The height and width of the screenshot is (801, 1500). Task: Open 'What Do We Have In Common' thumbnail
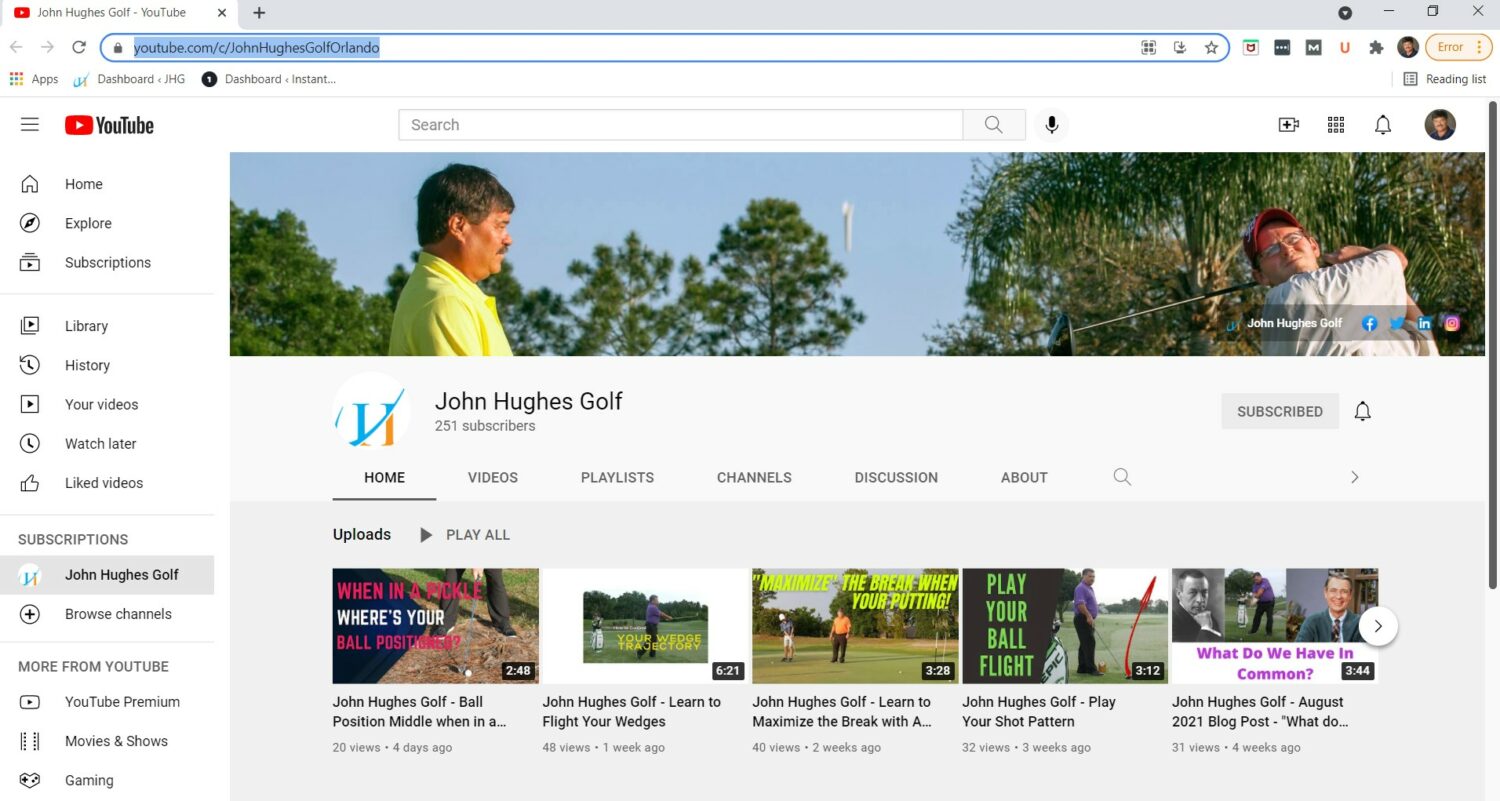(x=1275, y=626)
